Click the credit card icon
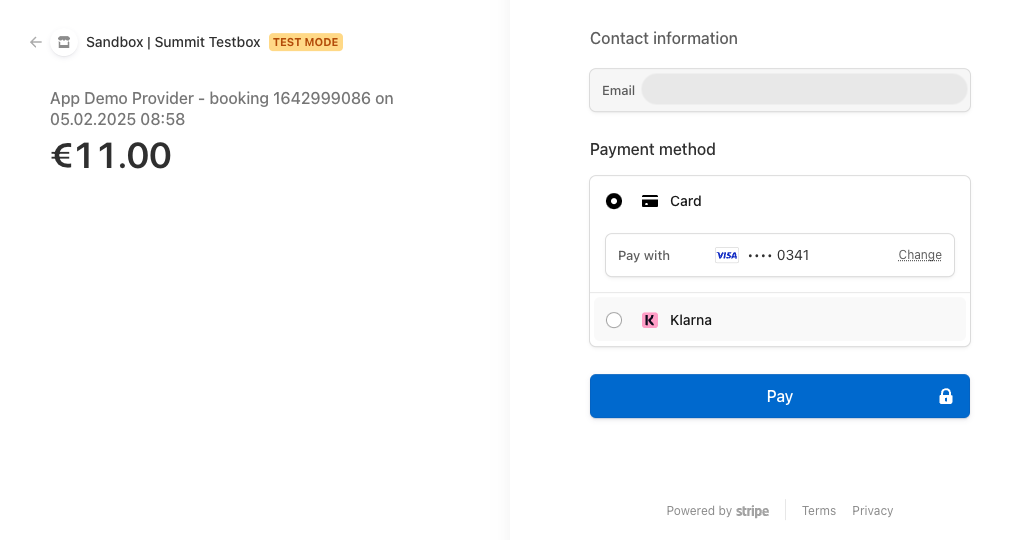Viewport: 1026px width, 540px height. (650, 201)
